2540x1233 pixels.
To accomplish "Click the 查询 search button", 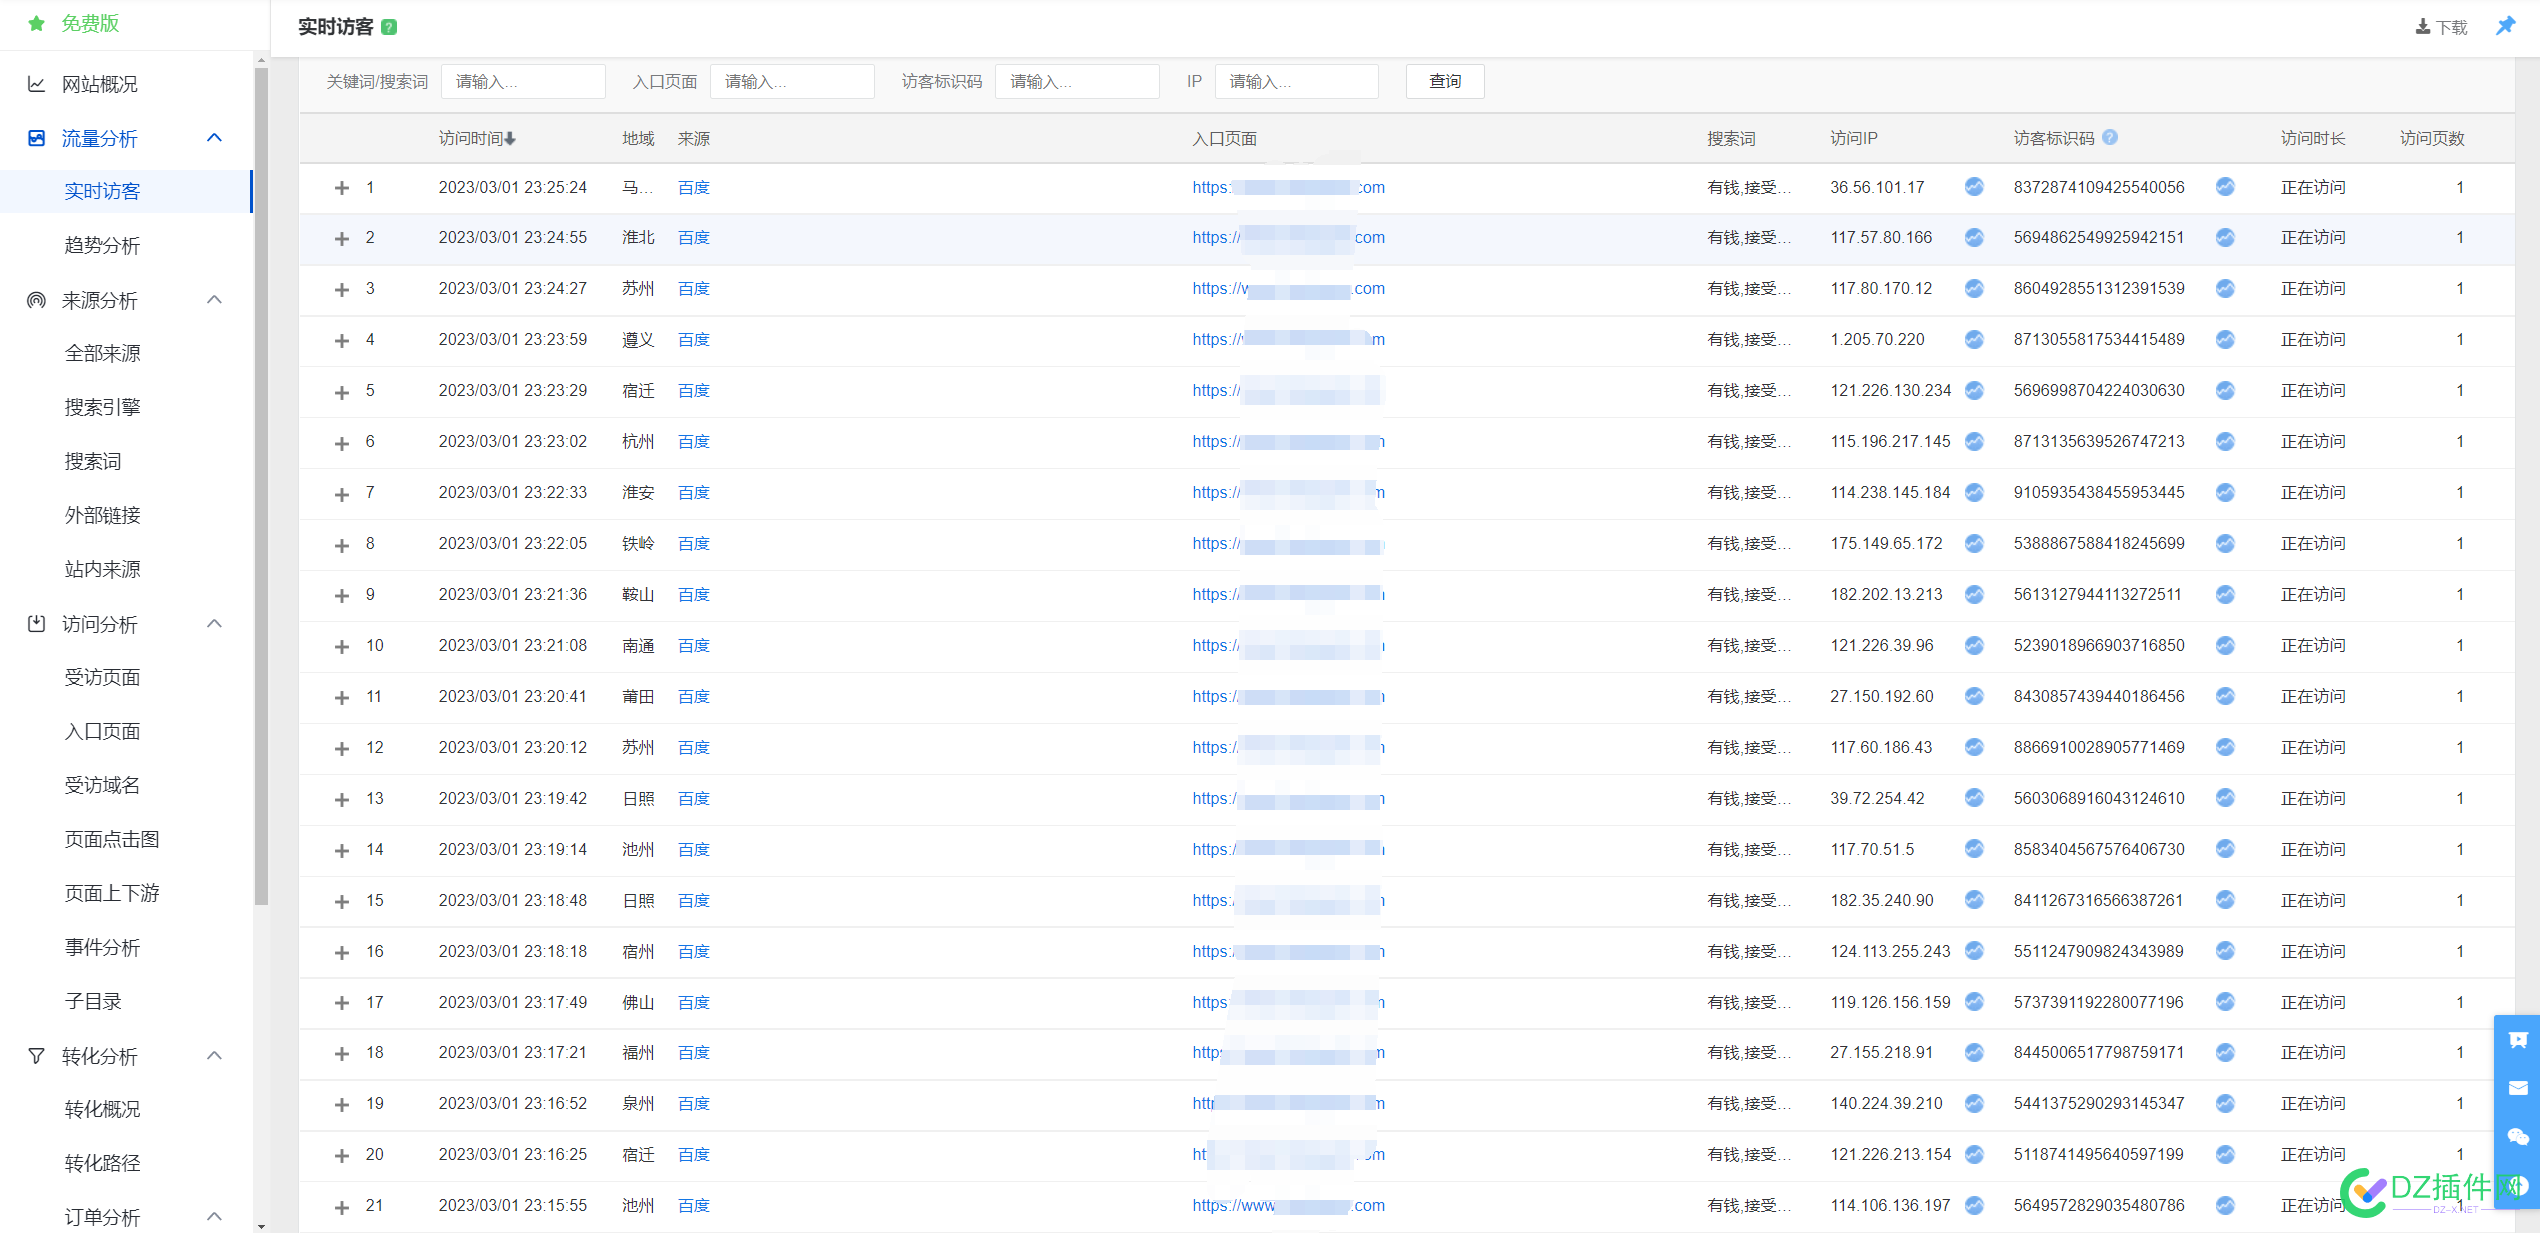I will 1445,81.
